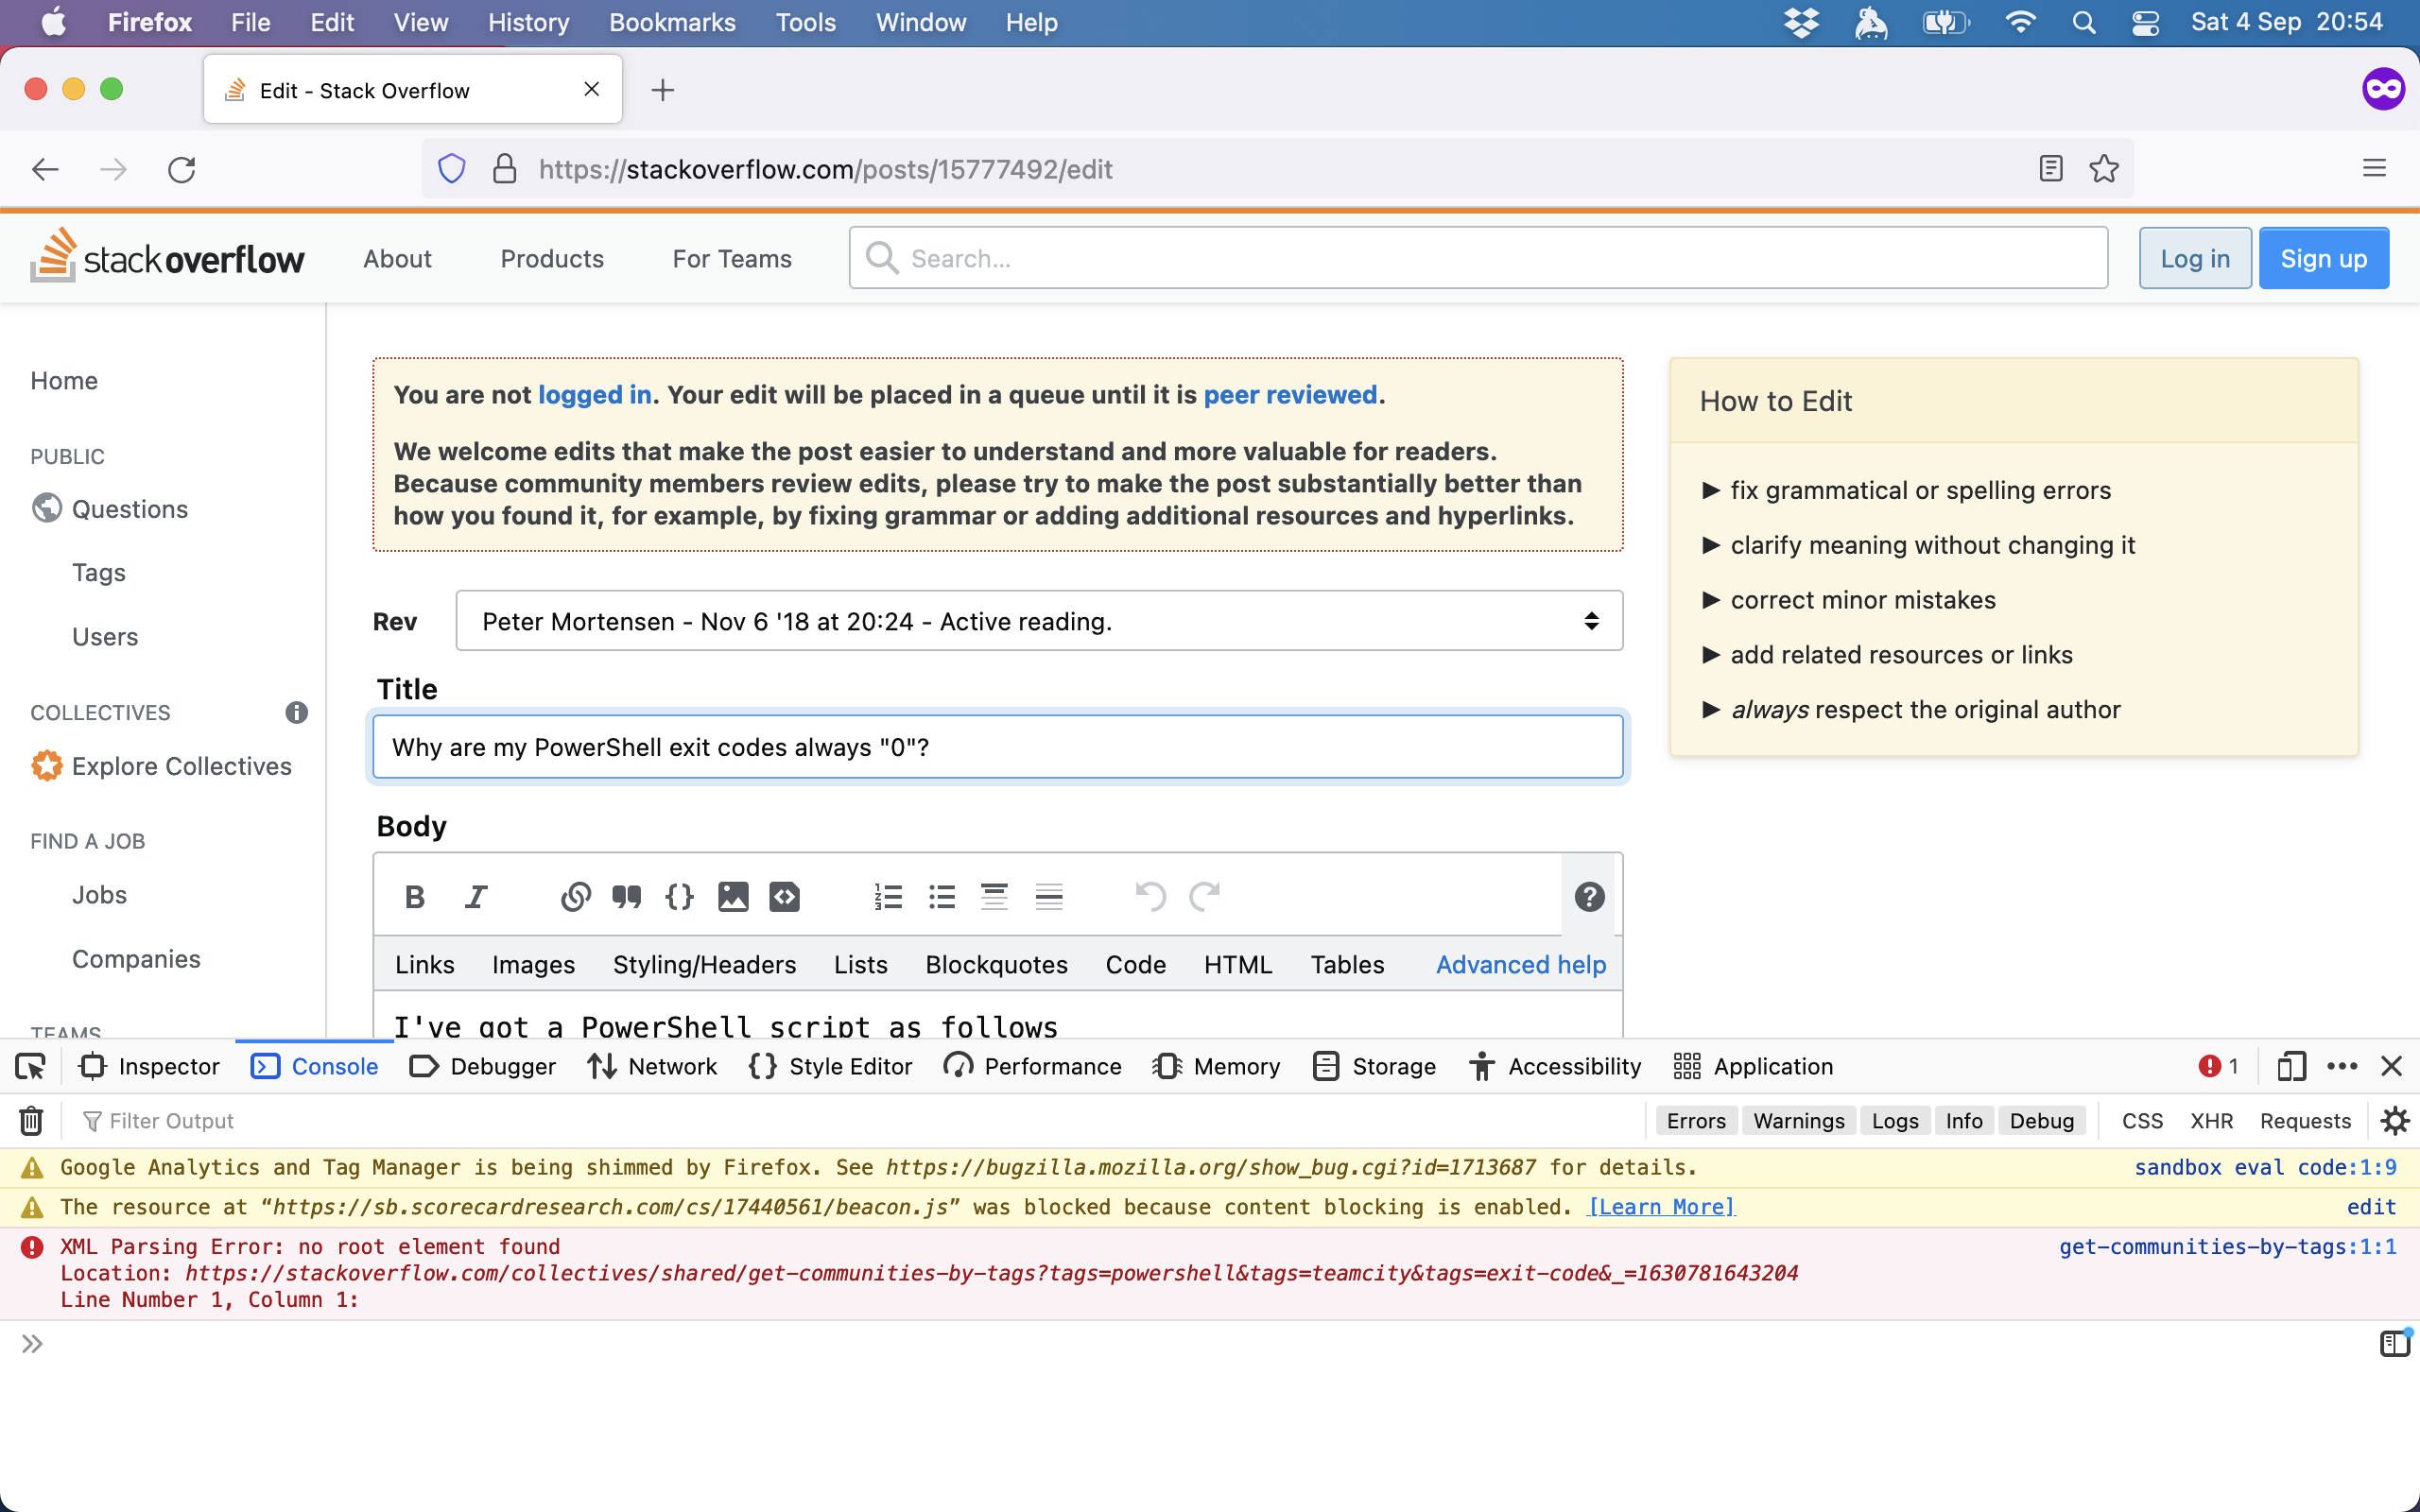Click the Sign up button

pyautogui.click(x=2324, y=259)
